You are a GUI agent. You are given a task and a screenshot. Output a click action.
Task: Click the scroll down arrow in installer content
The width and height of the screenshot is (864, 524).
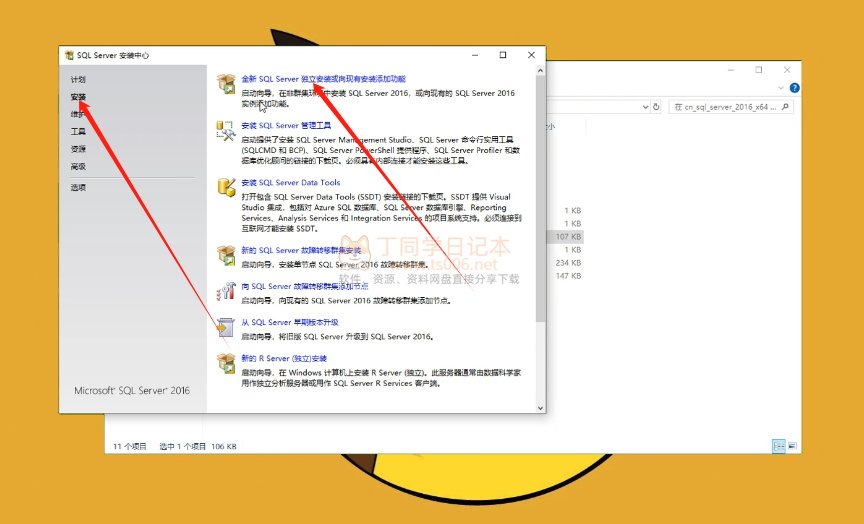(541, 406)
